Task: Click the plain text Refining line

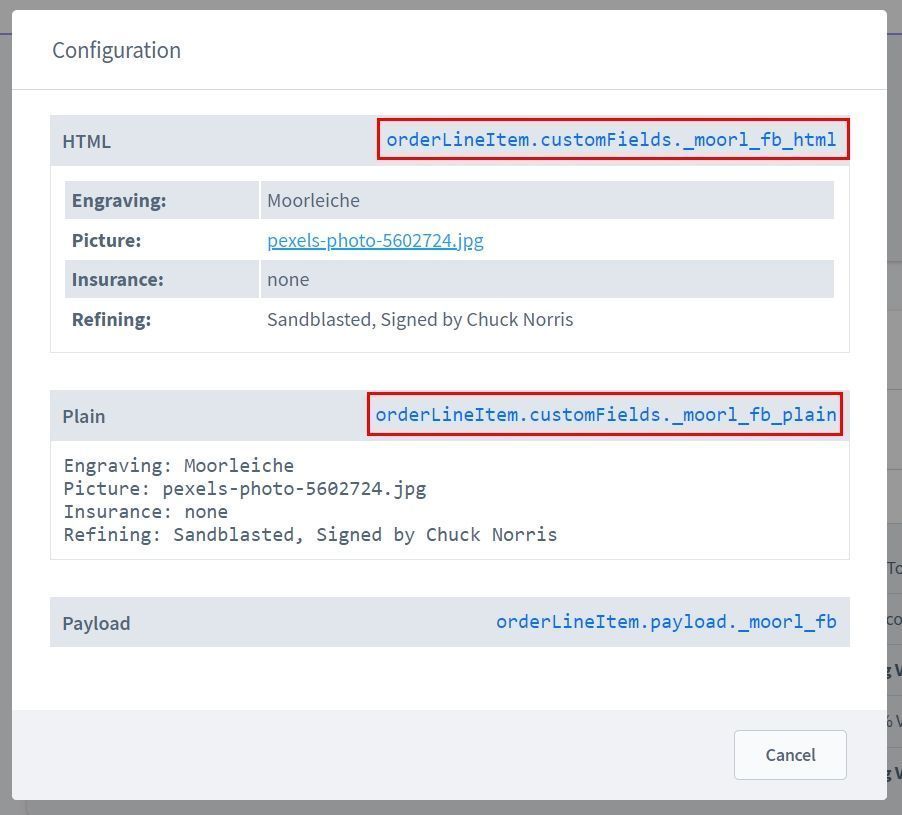Action: [310, 534]
